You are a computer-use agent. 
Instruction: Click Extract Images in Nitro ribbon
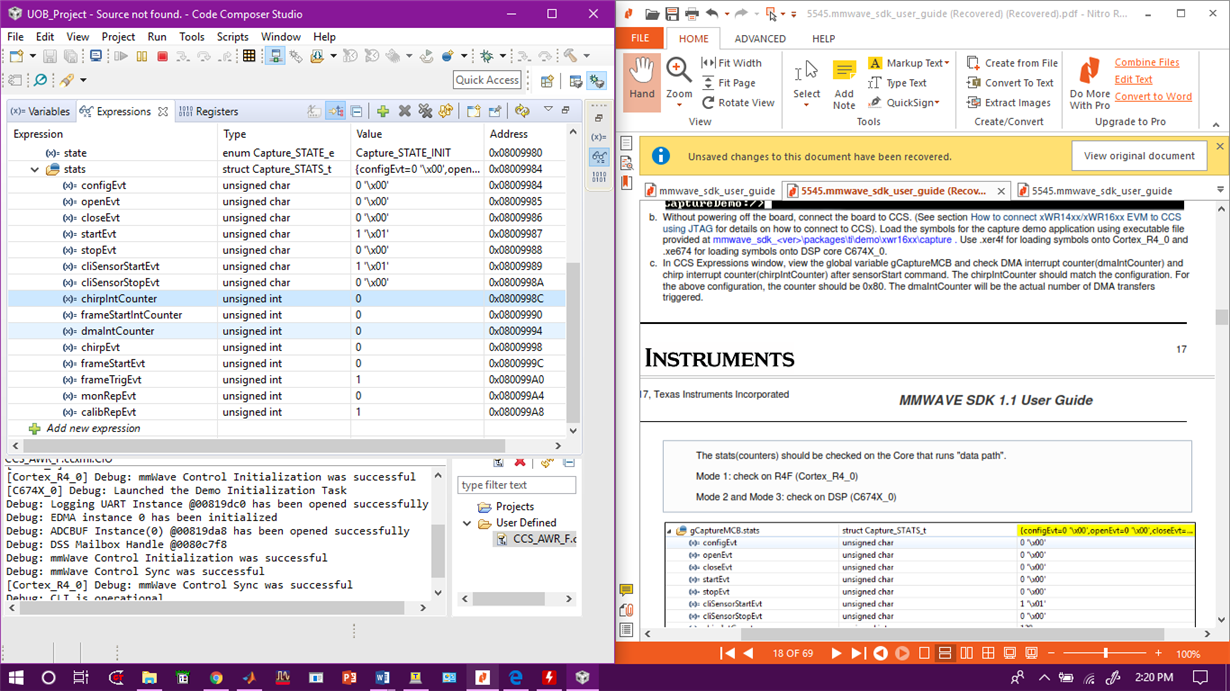1009,102
